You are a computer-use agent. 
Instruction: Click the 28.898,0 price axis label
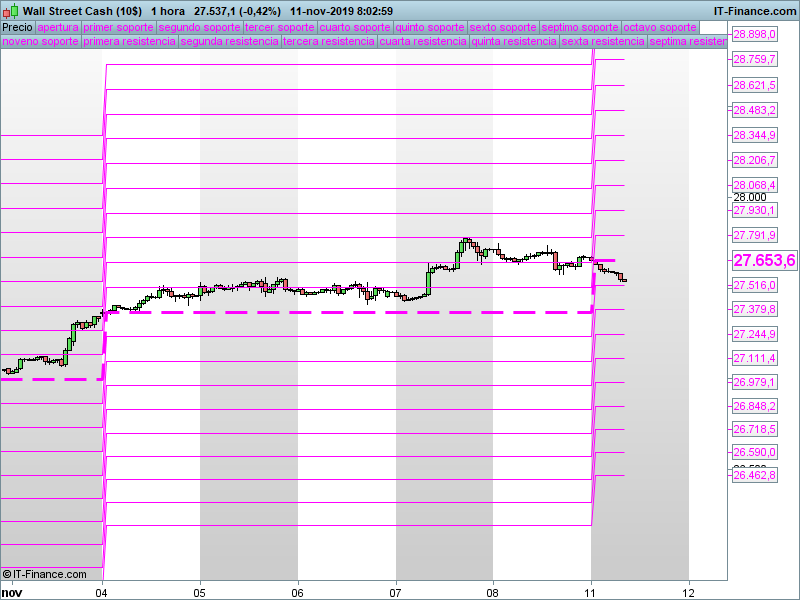pyautogui.click(x=755, y=34)
